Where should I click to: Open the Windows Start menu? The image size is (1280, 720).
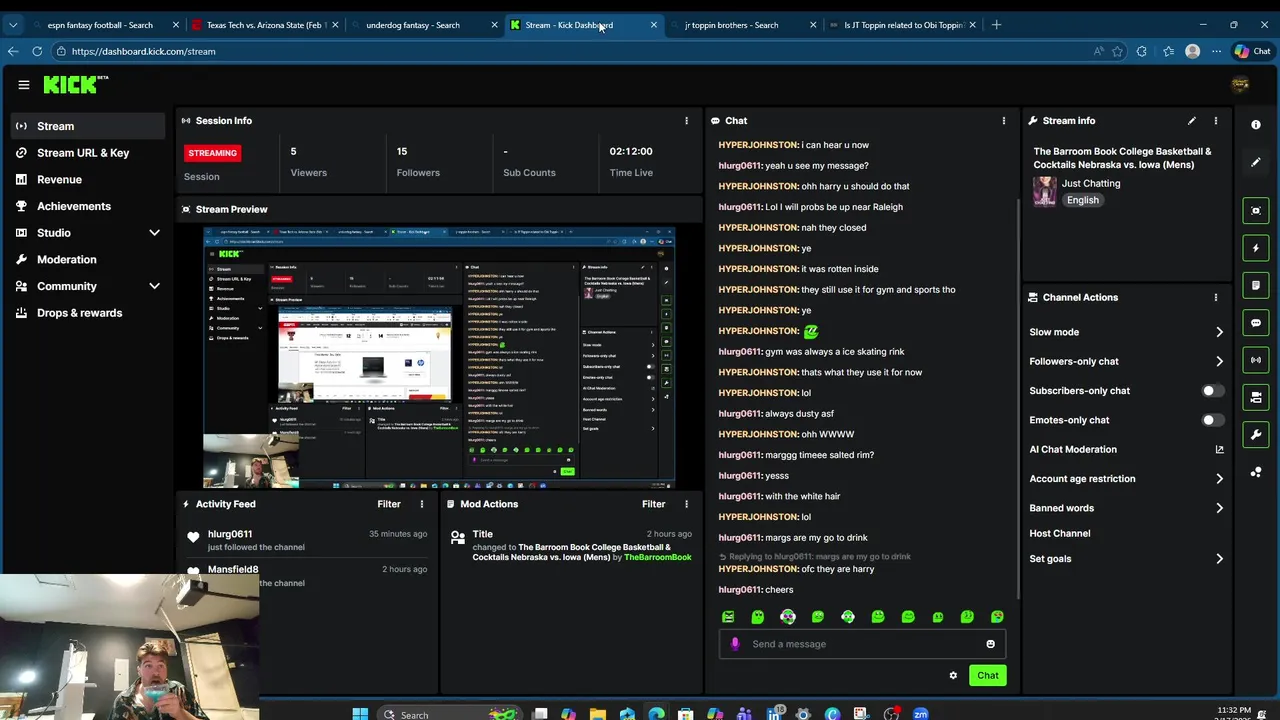[360, 714]
